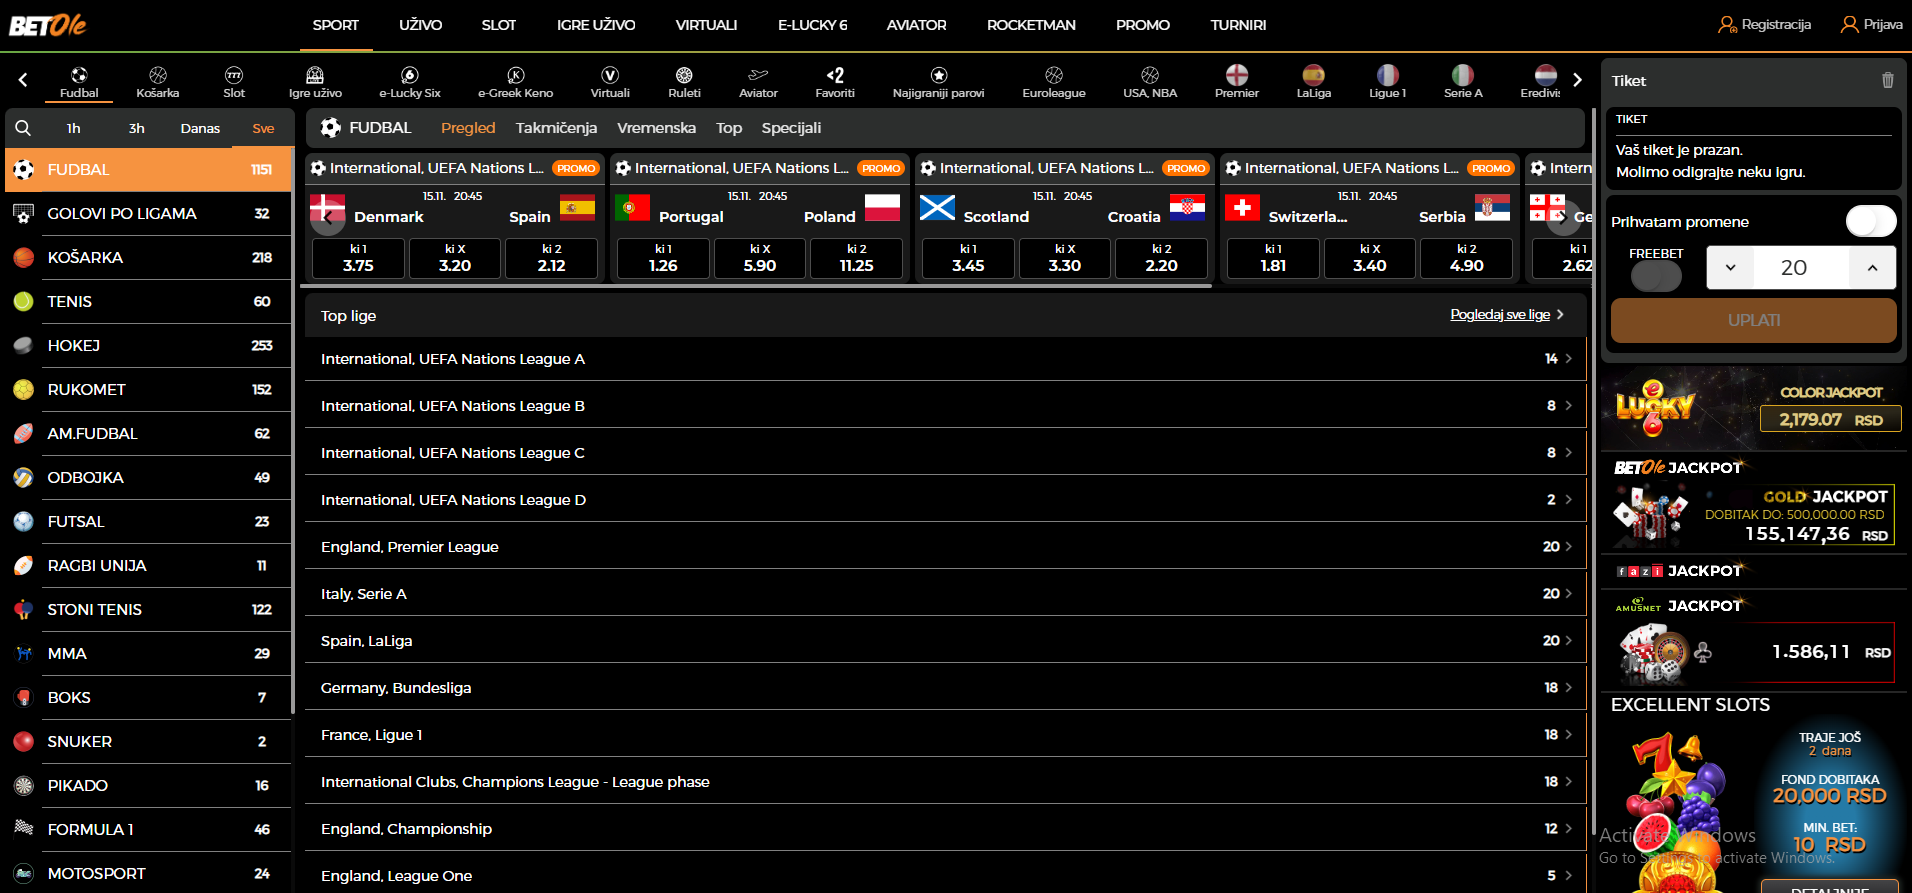
Task: Open Prijava login link
Action: pyautogui.click(x=1872, y=25)
